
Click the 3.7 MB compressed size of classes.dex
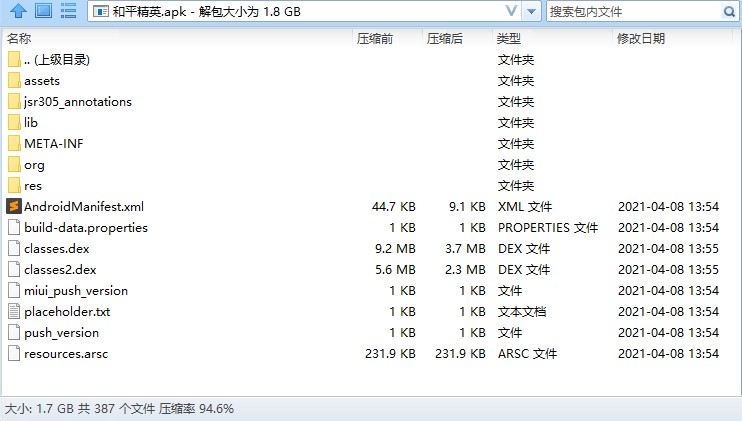tap(465, 248)
